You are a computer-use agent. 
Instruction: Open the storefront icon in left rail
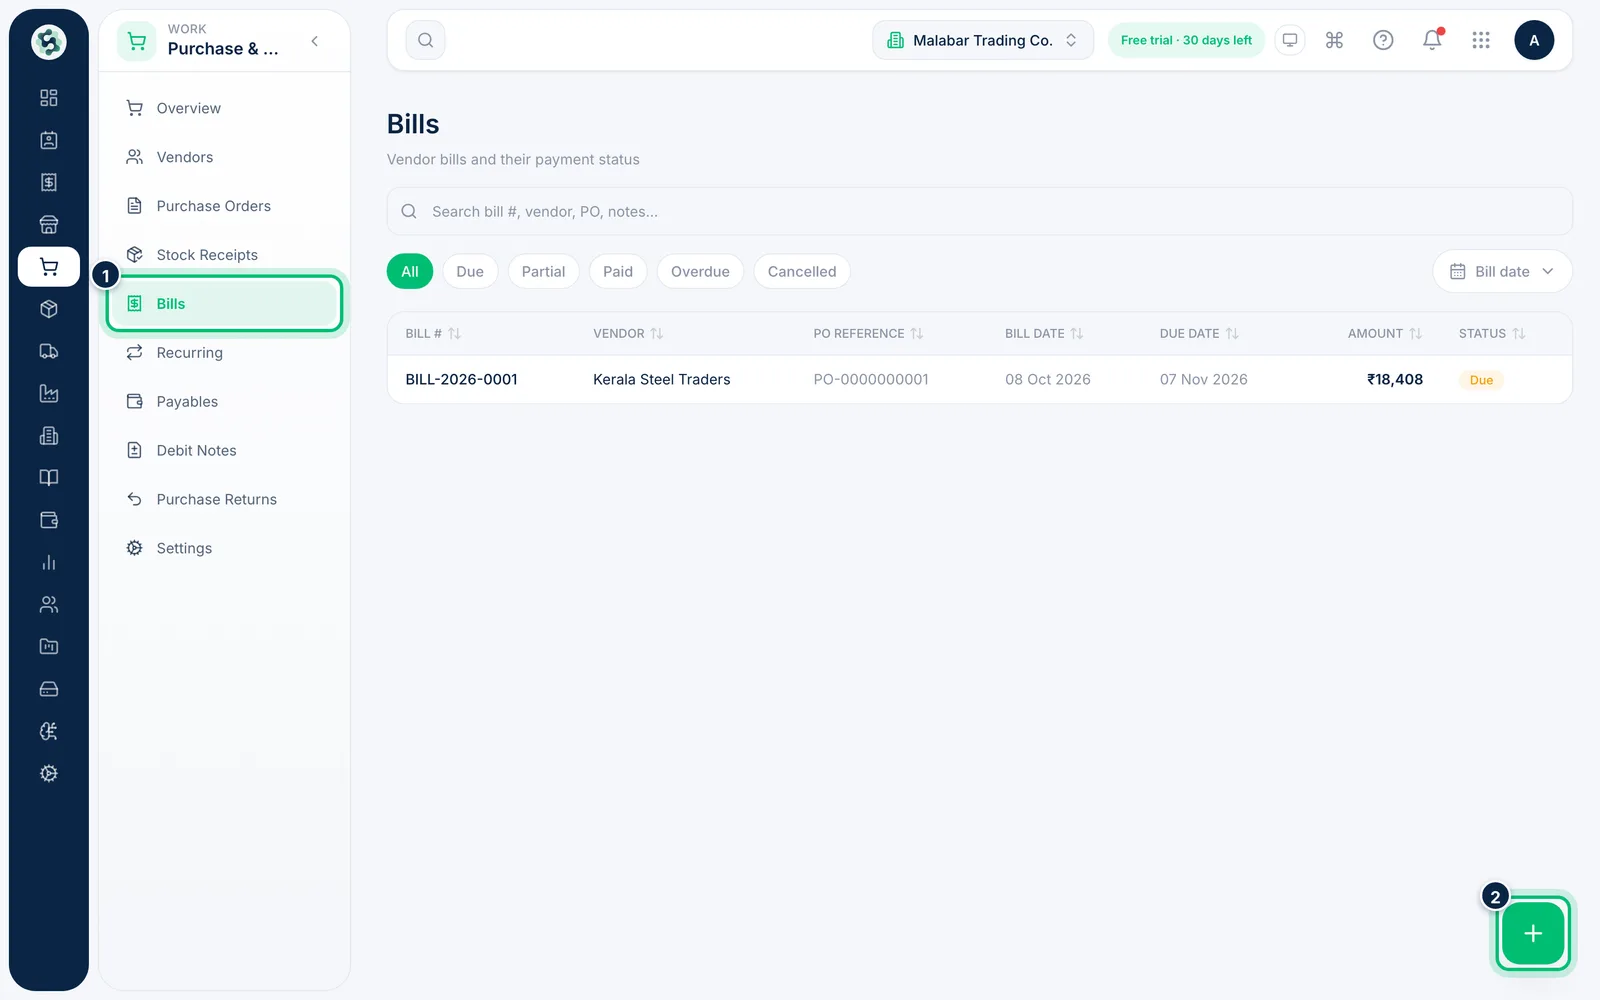pyautogui.click(x=48, y=224)
